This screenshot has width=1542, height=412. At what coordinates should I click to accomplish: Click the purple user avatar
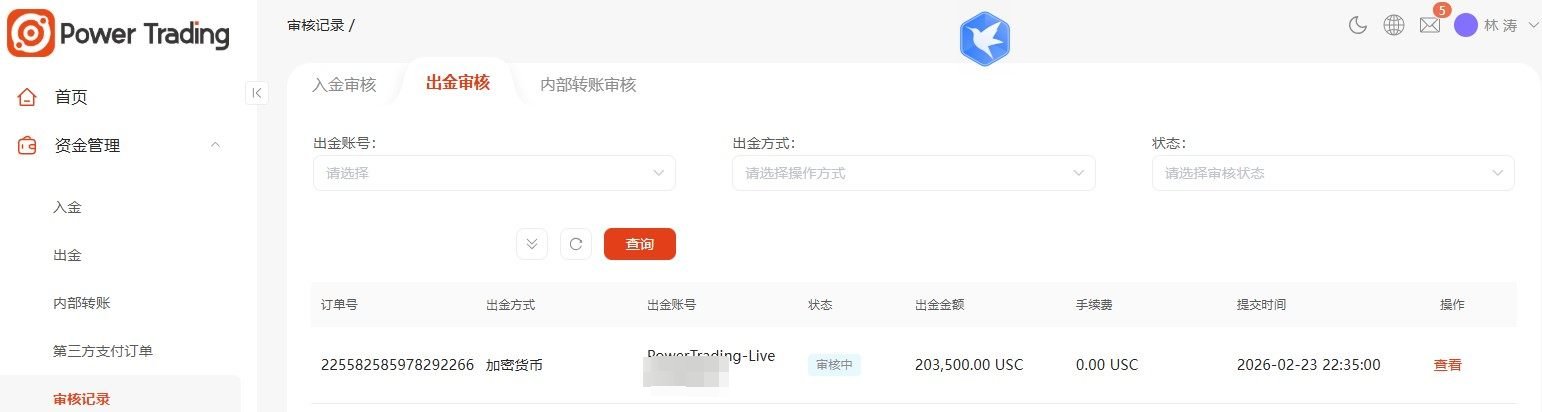click(1466, 25)
